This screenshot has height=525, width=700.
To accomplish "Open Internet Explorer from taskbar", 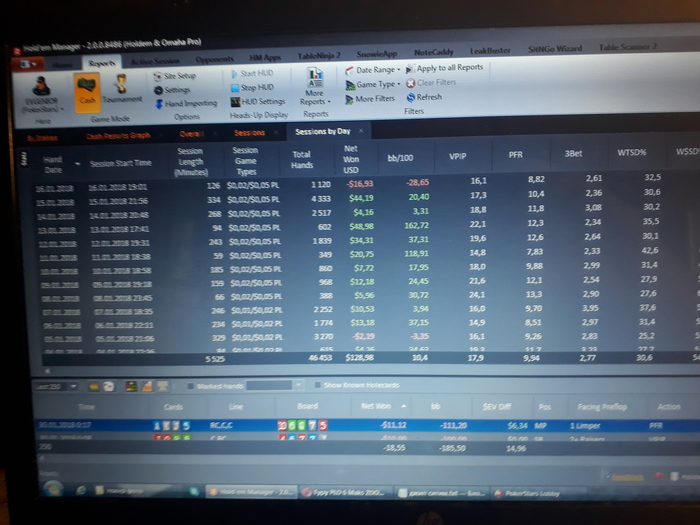I will coord(81,491).
